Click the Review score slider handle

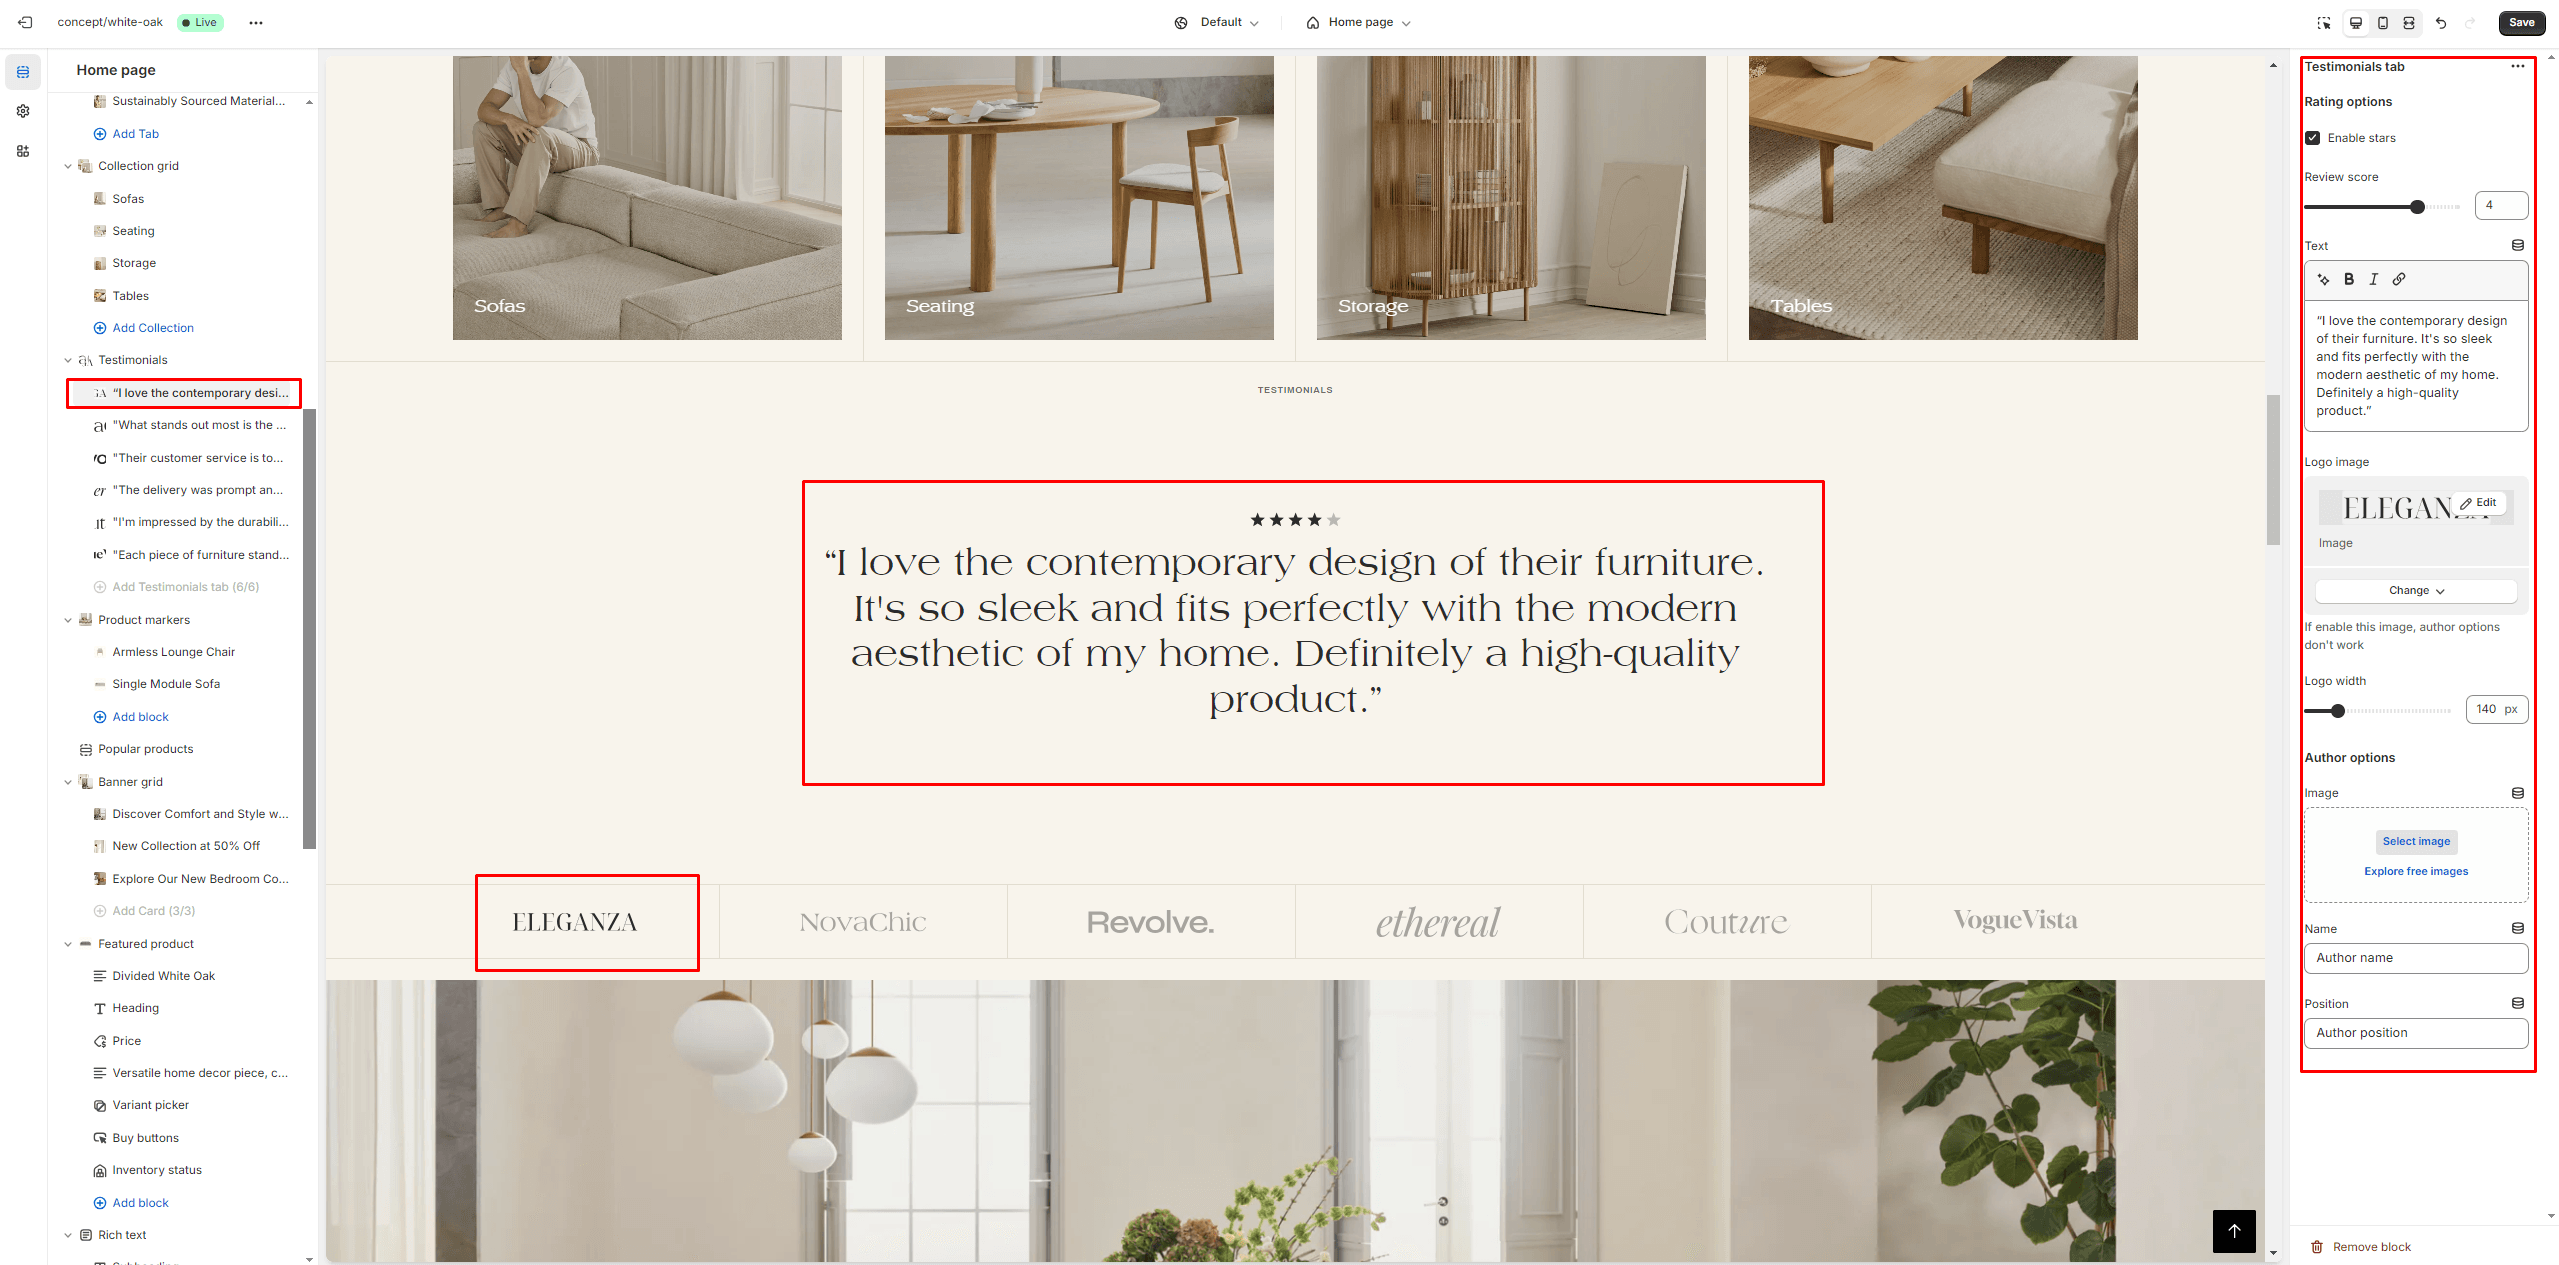(2417, 207)
